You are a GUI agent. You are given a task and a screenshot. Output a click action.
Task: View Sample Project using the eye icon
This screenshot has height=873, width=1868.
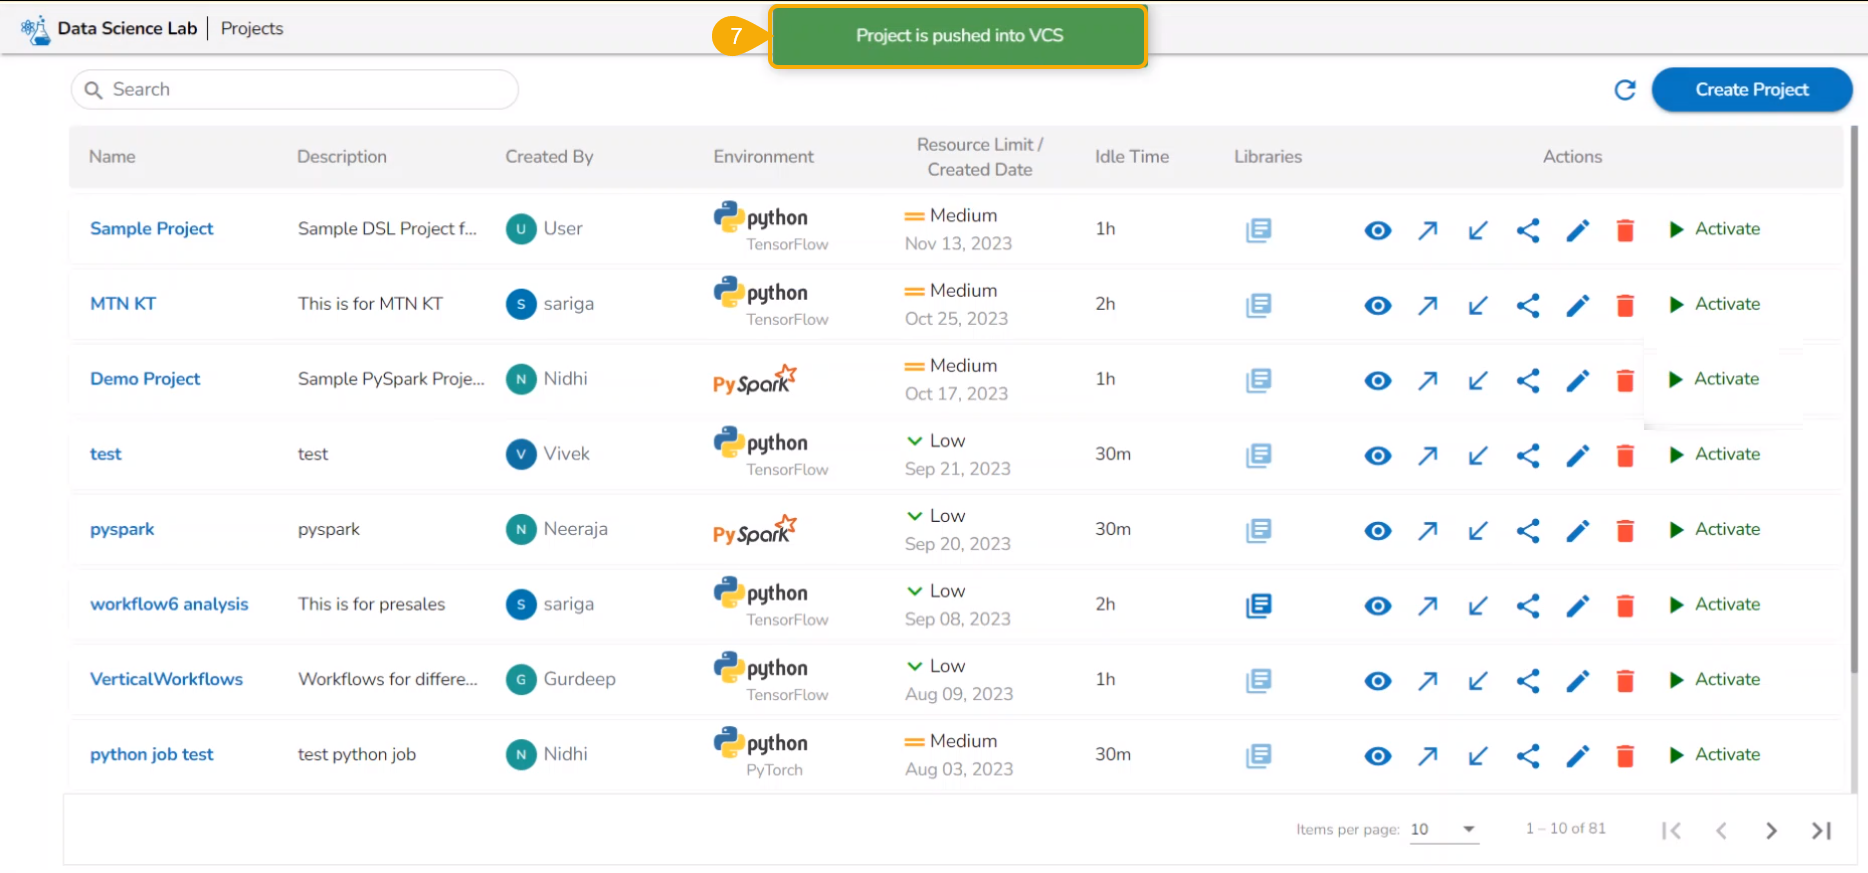click(x=1377, y=230)
